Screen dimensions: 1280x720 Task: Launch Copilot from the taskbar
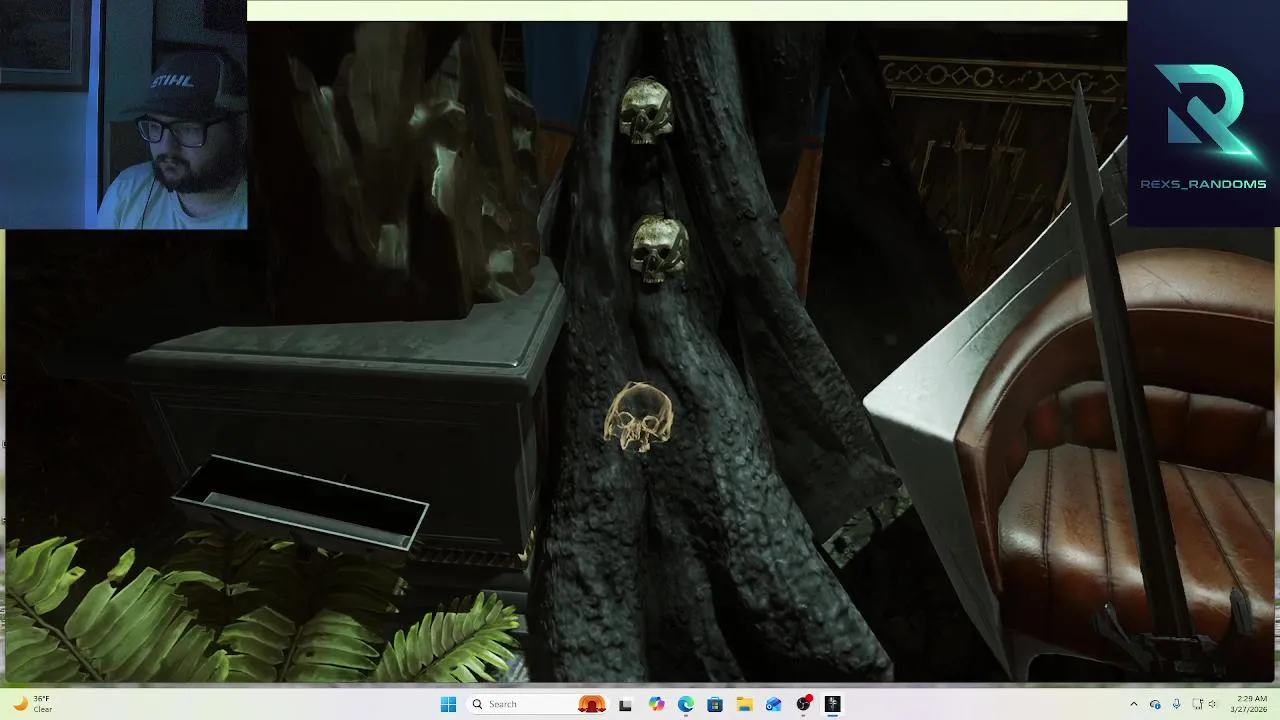656,704
